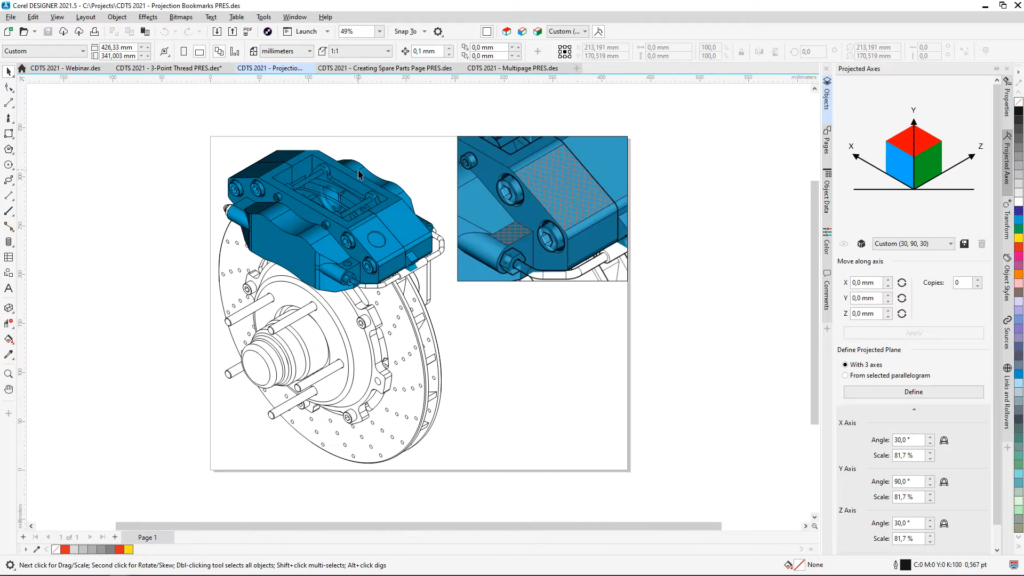
Task: Click the Page 1 tab at document bottom
Action: click(147, 537)
